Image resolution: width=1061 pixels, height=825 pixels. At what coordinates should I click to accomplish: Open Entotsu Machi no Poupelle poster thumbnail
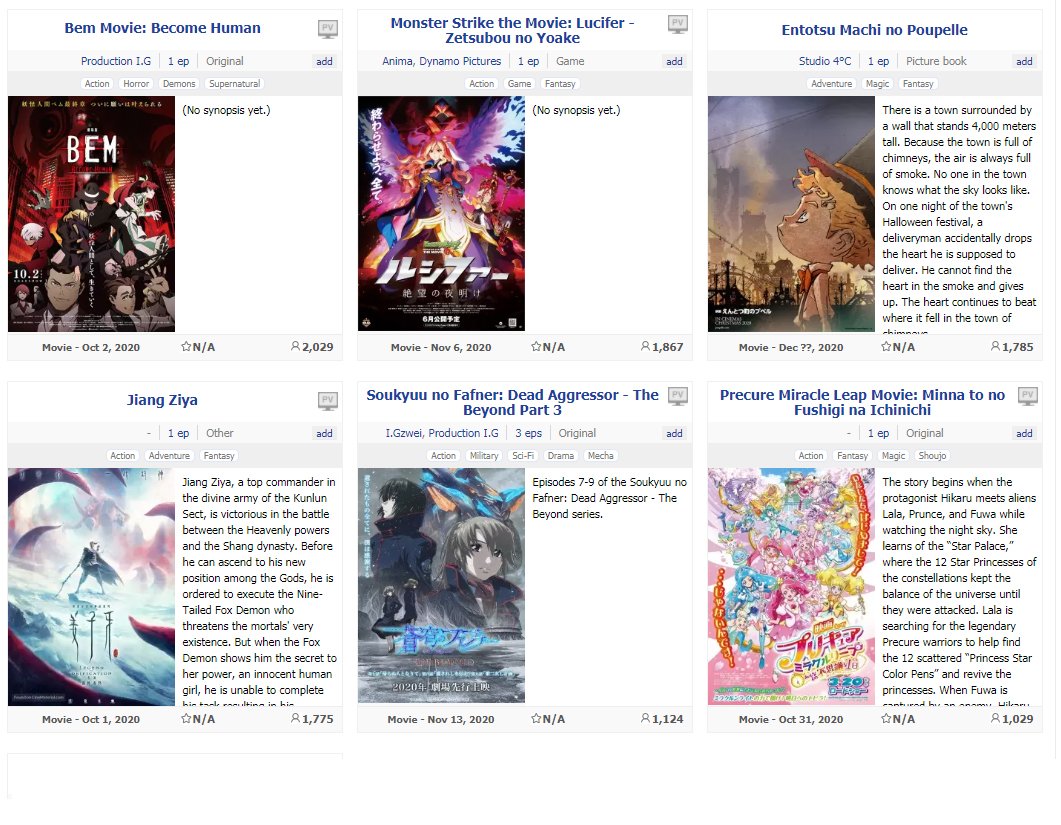pos(791,214)
